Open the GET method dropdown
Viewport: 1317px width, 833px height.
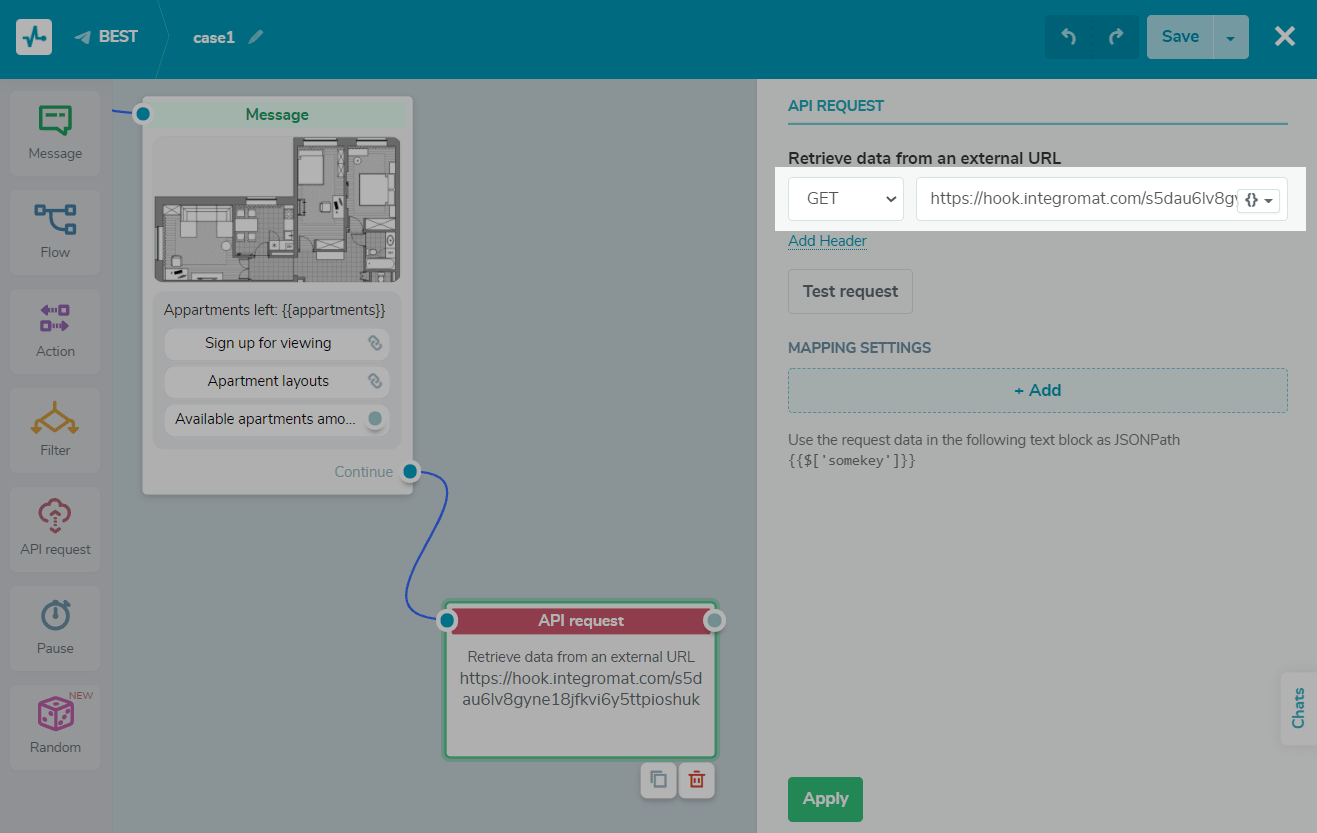click(846, 199)
